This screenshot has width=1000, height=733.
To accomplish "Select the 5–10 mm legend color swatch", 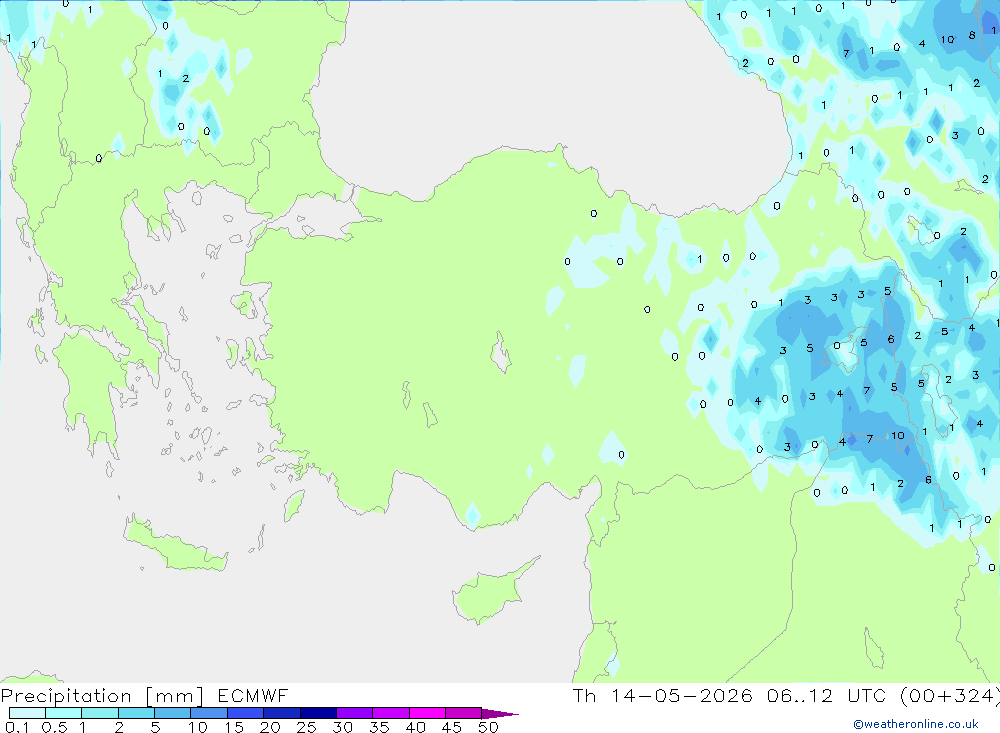I will tap(173, 713).
